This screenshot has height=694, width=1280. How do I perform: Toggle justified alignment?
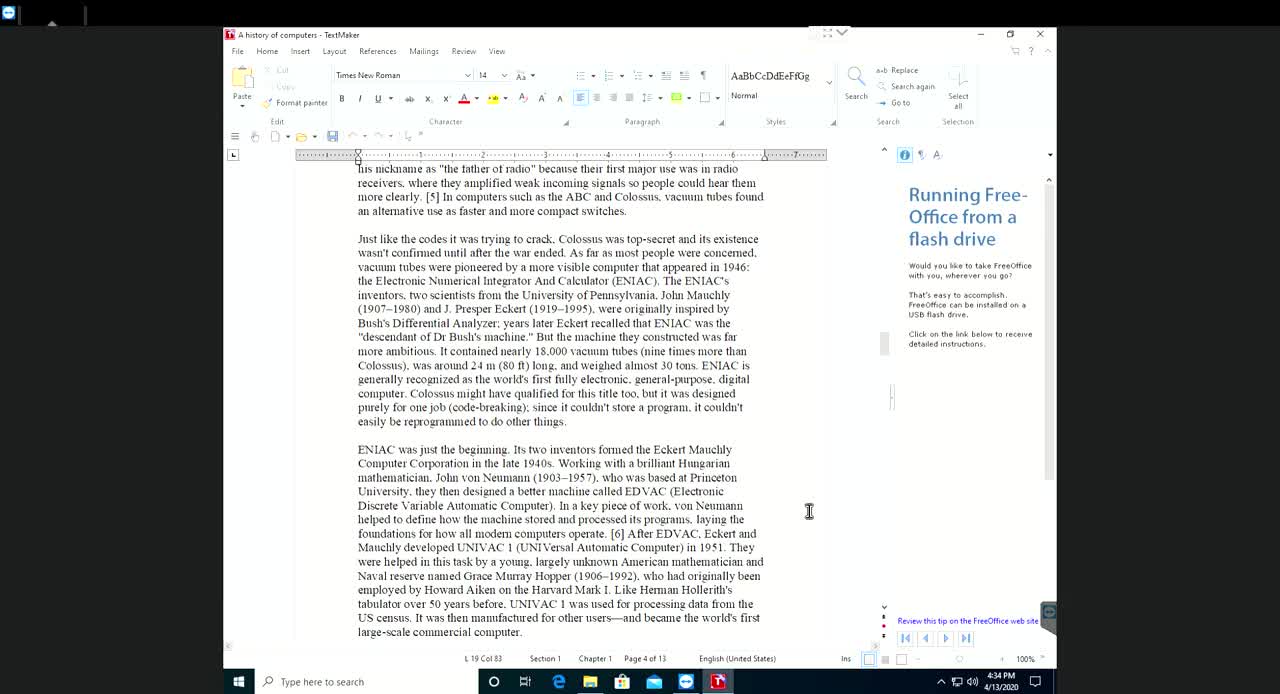pyautogui.click(x=629, y=98)
